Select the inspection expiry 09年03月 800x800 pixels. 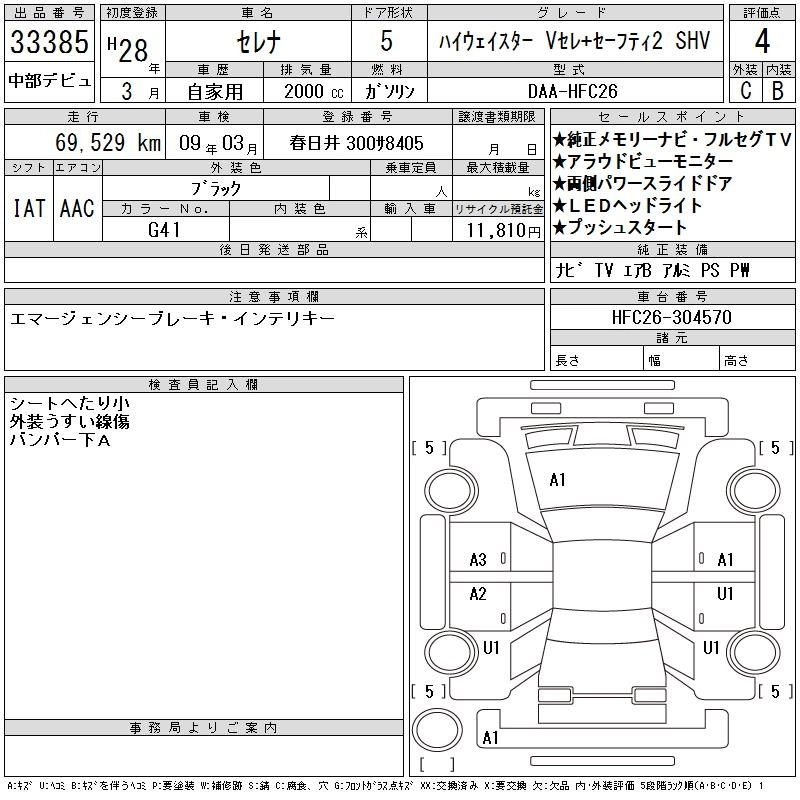click(x=218, y=143)
